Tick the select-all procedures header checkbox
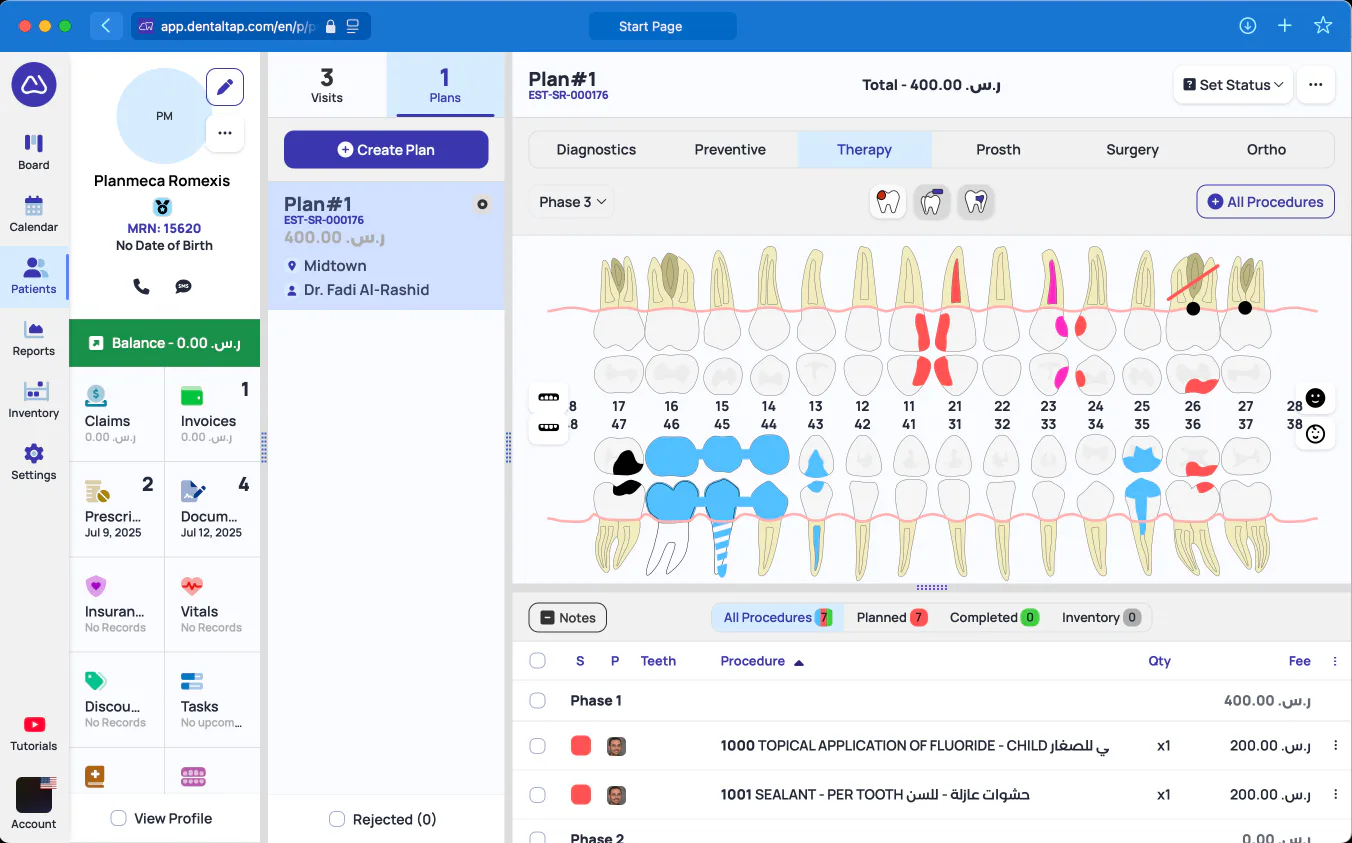 (537, 661)
